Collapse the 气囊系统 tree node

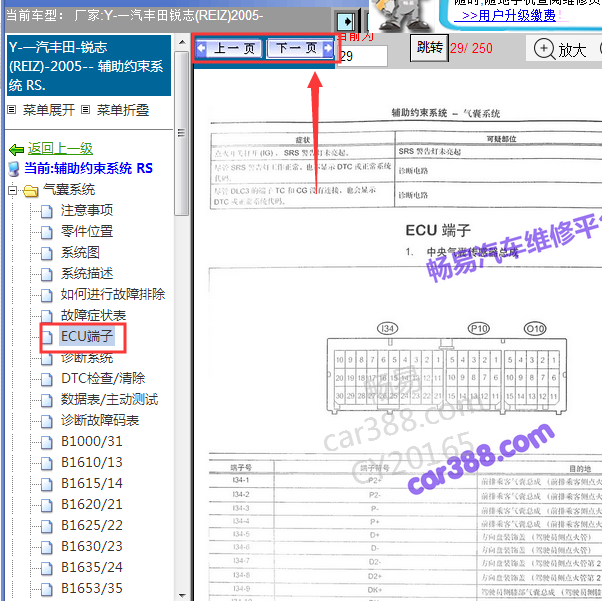(12, 190)
